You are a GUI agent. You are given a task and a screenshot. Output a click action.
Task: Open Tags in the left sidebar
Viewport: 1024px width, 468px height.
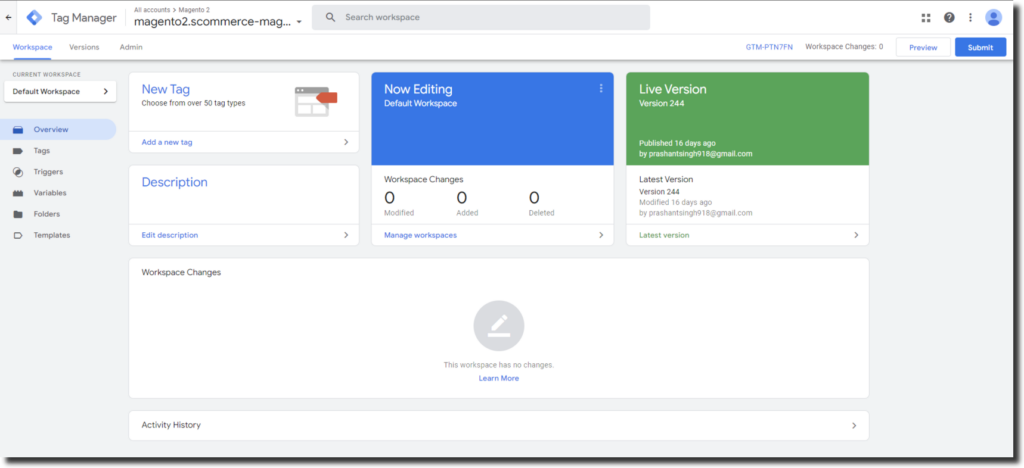(x=42, y=150)
